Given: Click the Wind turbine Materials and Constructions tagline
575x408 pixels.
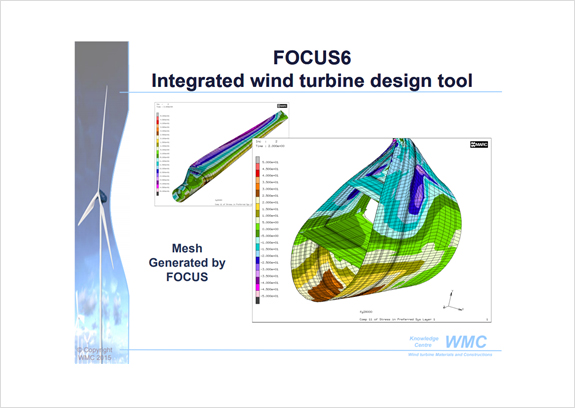Looking at the screenshot, I should pos(450,354).
